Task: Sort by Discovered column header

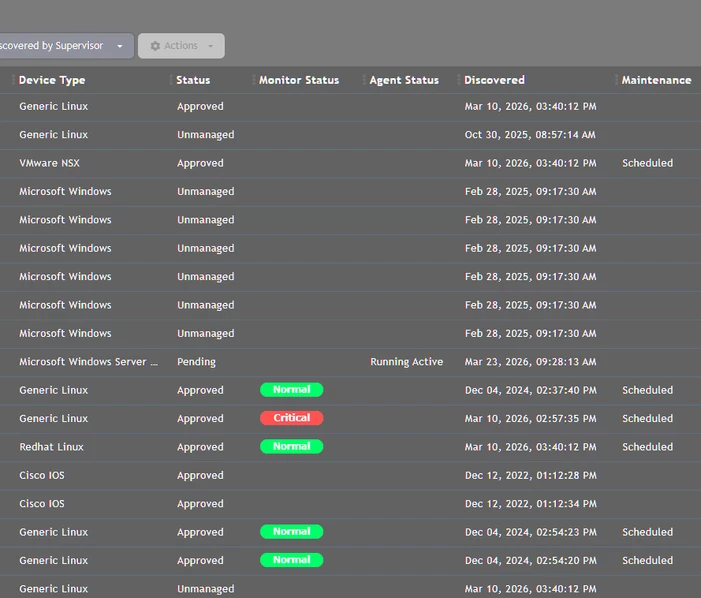Action: click(x=494, y=80)
